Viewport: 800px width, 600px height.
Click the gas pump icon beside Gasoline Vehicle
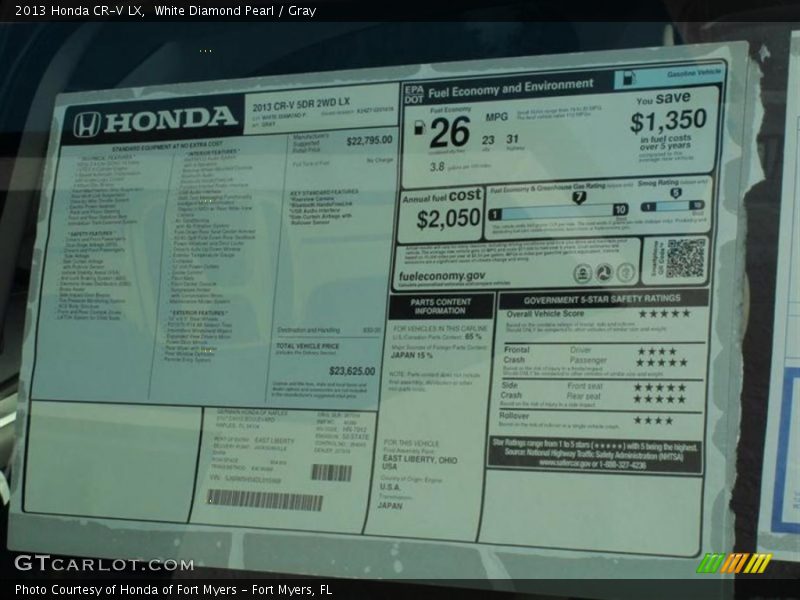pos(629,78)
